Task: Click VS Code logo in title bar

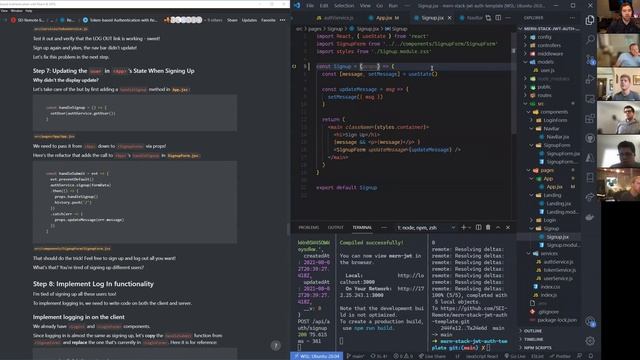Action: (297, 5)
